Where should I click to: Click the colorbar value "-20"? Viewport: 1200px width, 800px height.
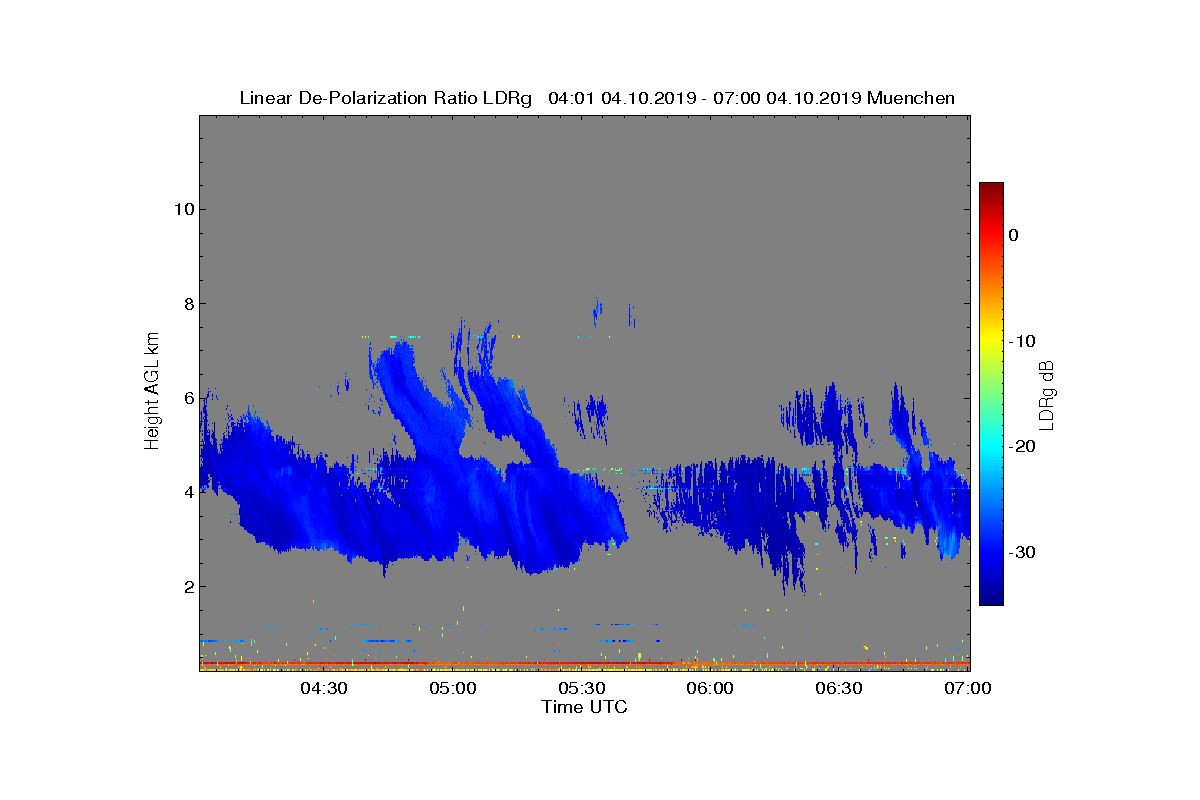1021,447
